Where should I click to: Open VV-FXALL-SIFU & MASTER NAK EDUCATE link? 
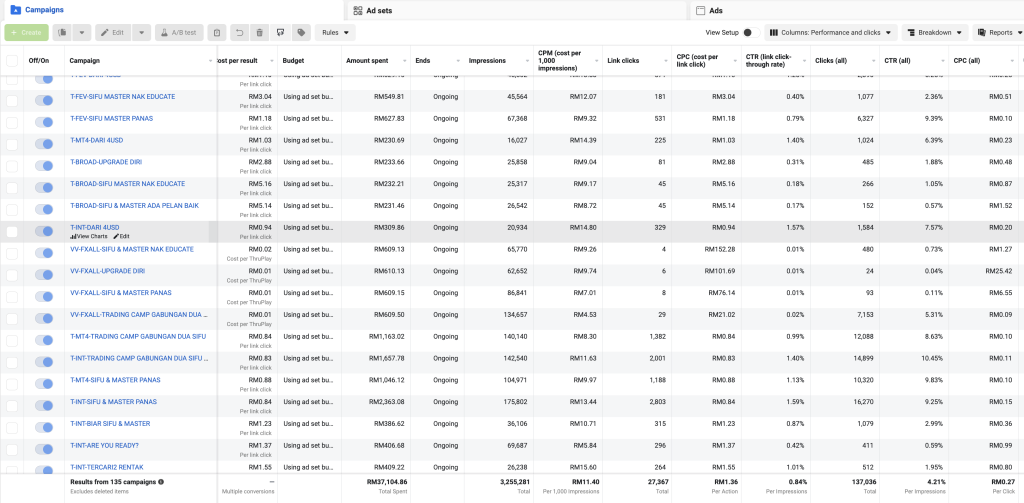click(x=132, y=249)
